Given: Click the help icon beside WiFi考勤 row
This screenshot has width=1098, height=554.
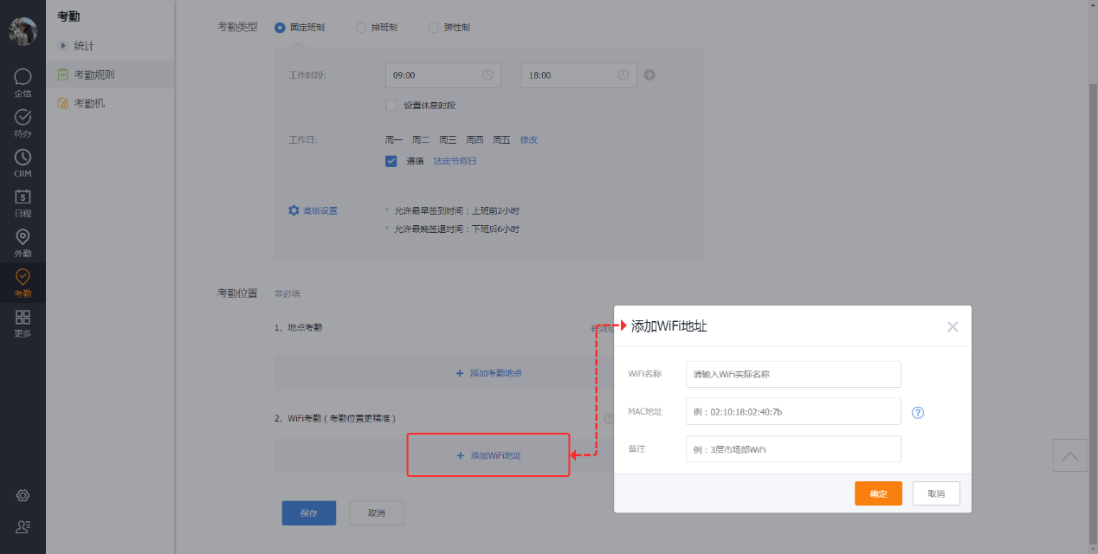Looking at the screenshot, I should point(608,418).
